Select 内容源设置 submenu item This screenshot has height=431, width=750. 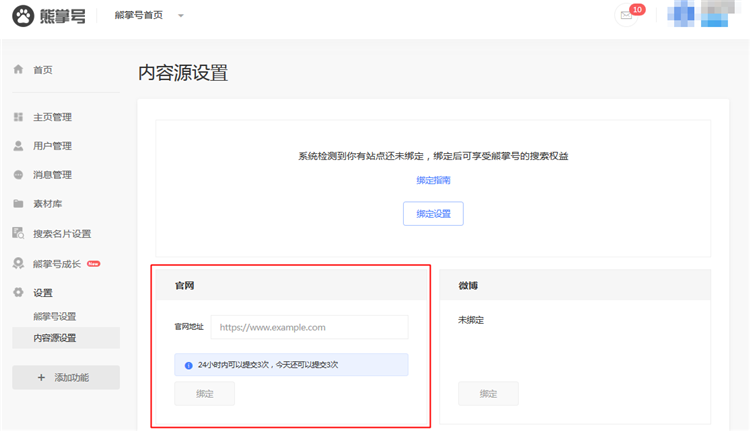click(55, 338)
